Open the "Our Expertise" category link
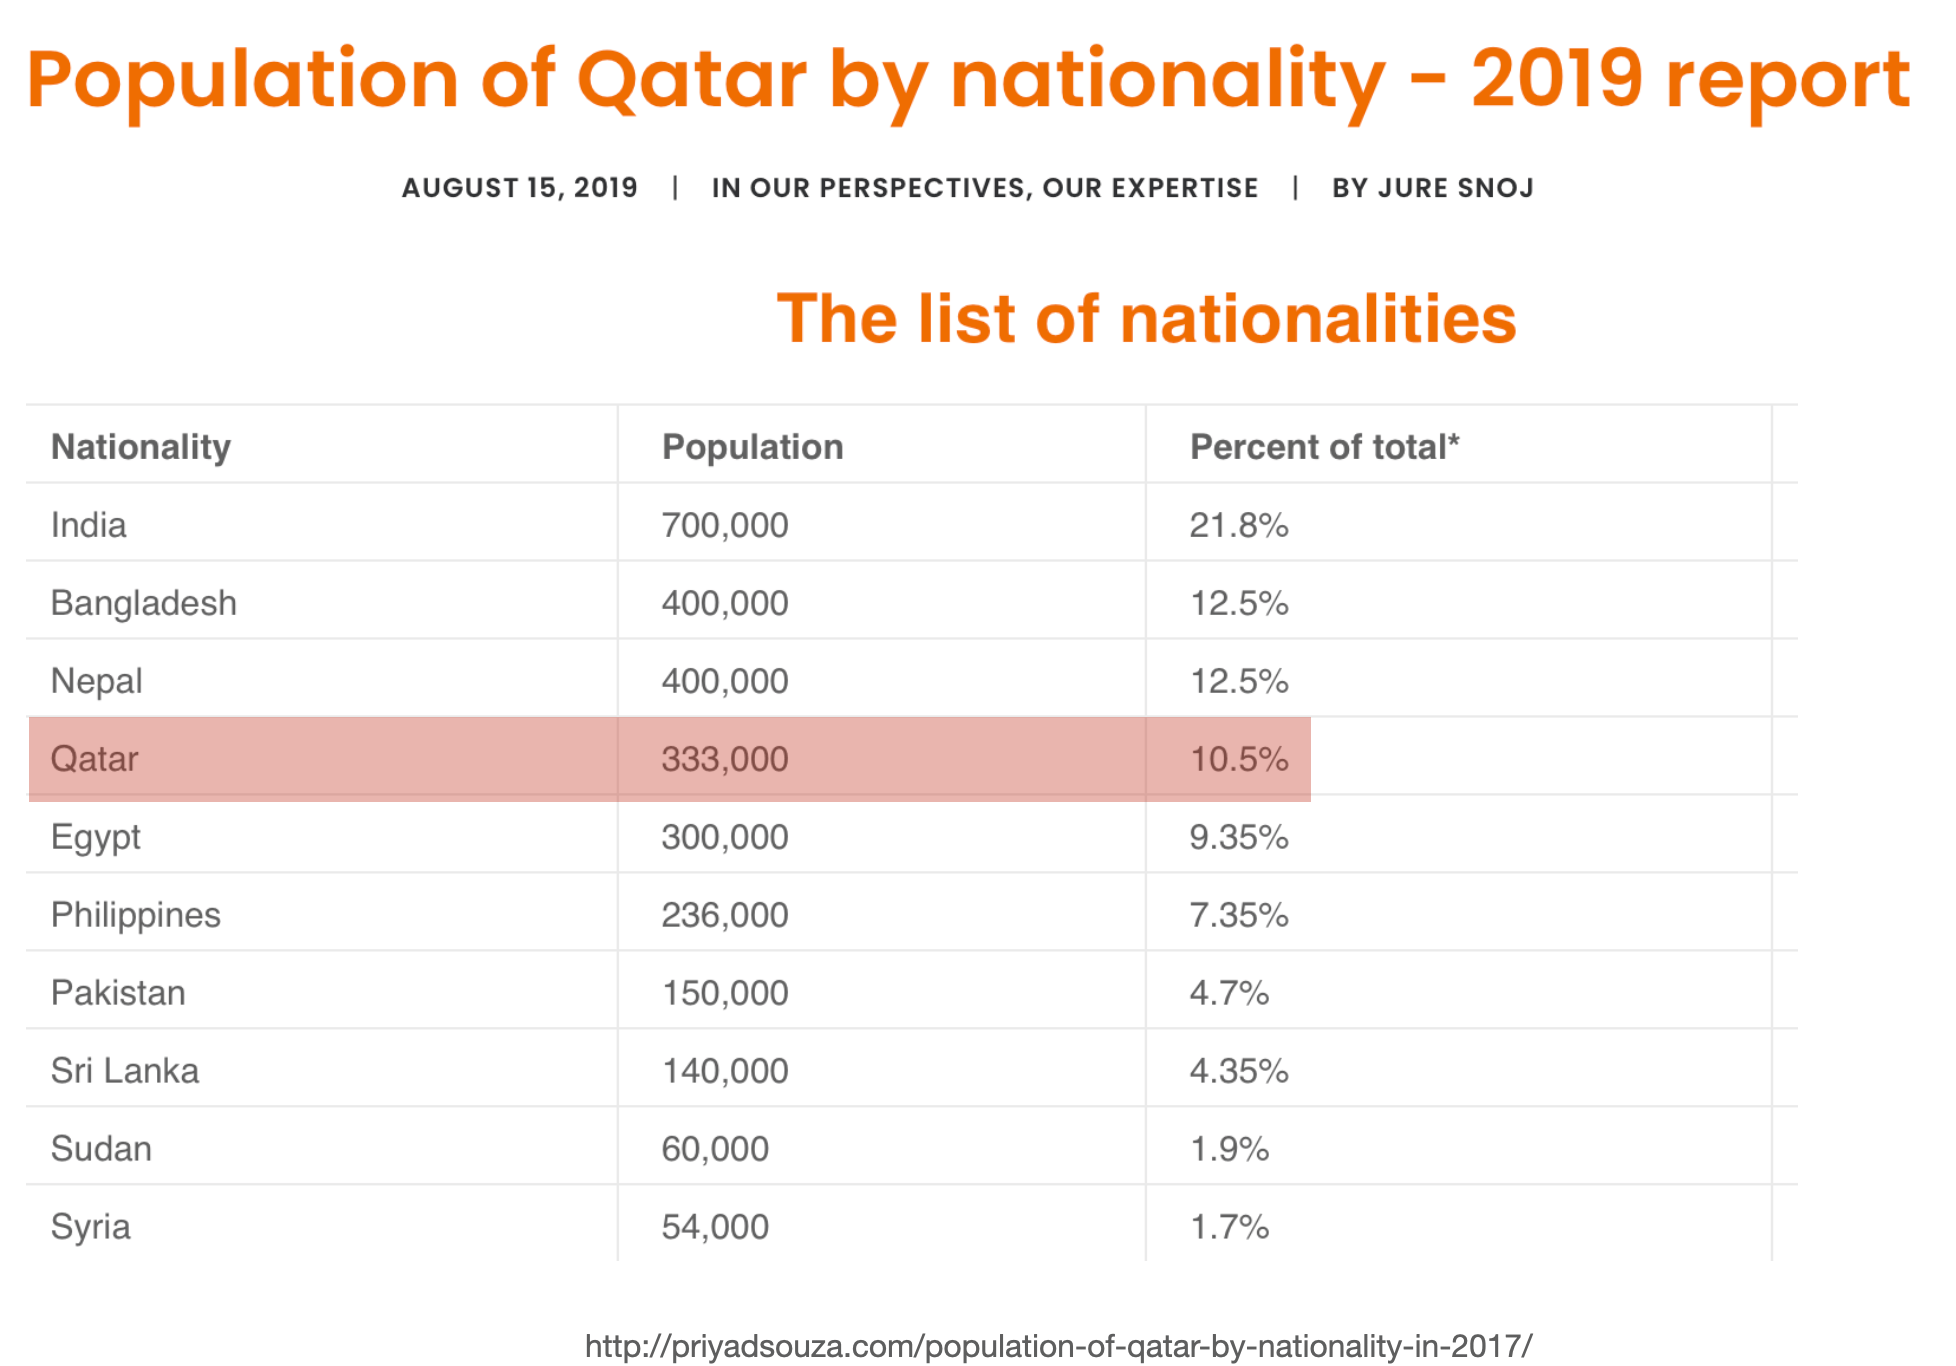 pos(1150,188)
